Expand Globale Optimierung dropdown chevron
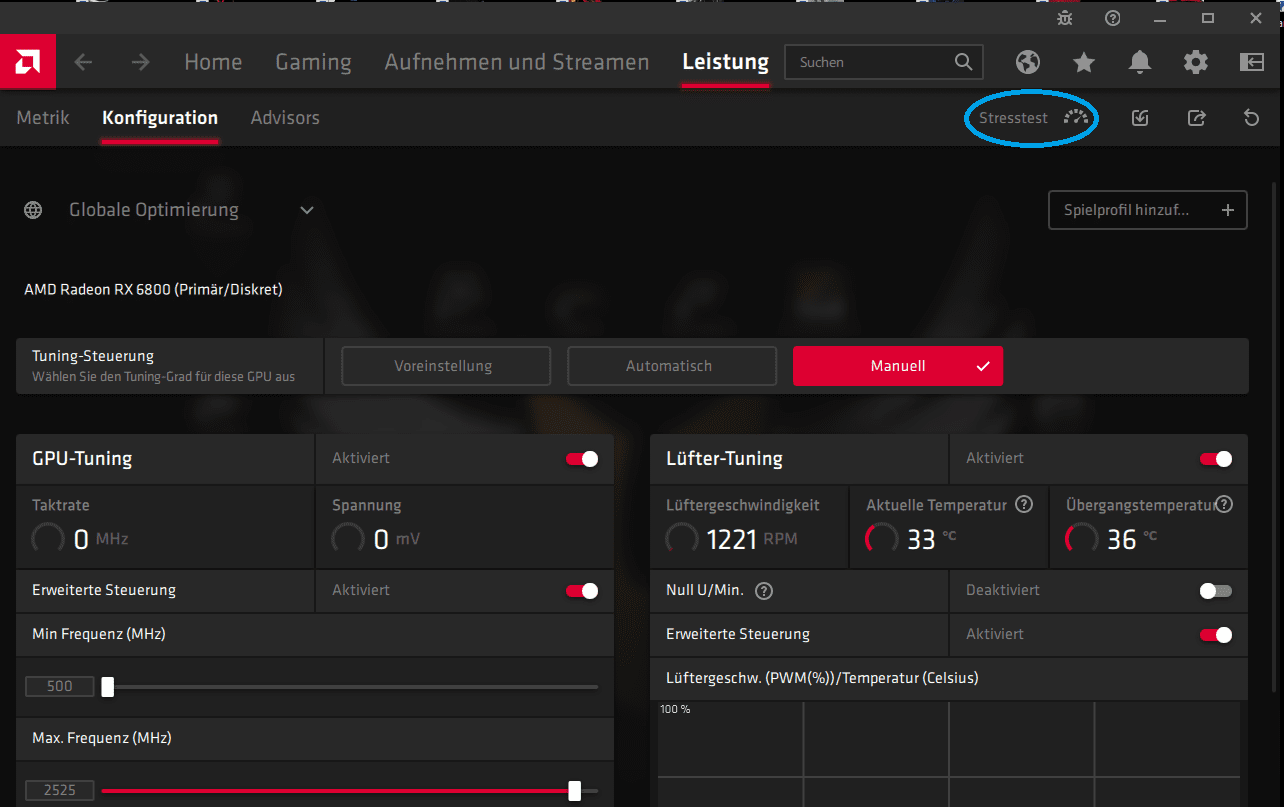Screen dimensions: 1284x807 307,210
